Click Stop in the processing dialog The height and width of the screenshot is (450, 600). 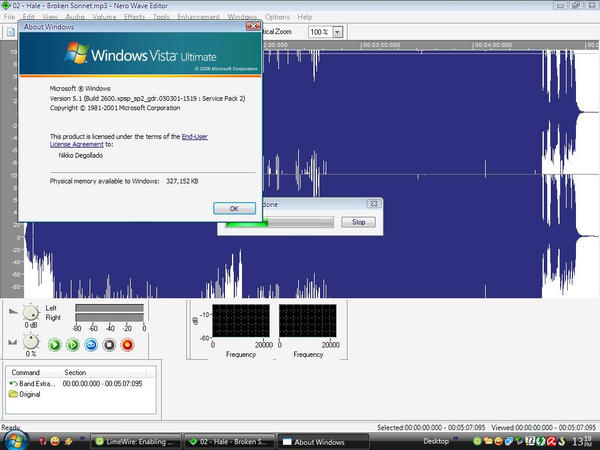[x=358, y=222]
